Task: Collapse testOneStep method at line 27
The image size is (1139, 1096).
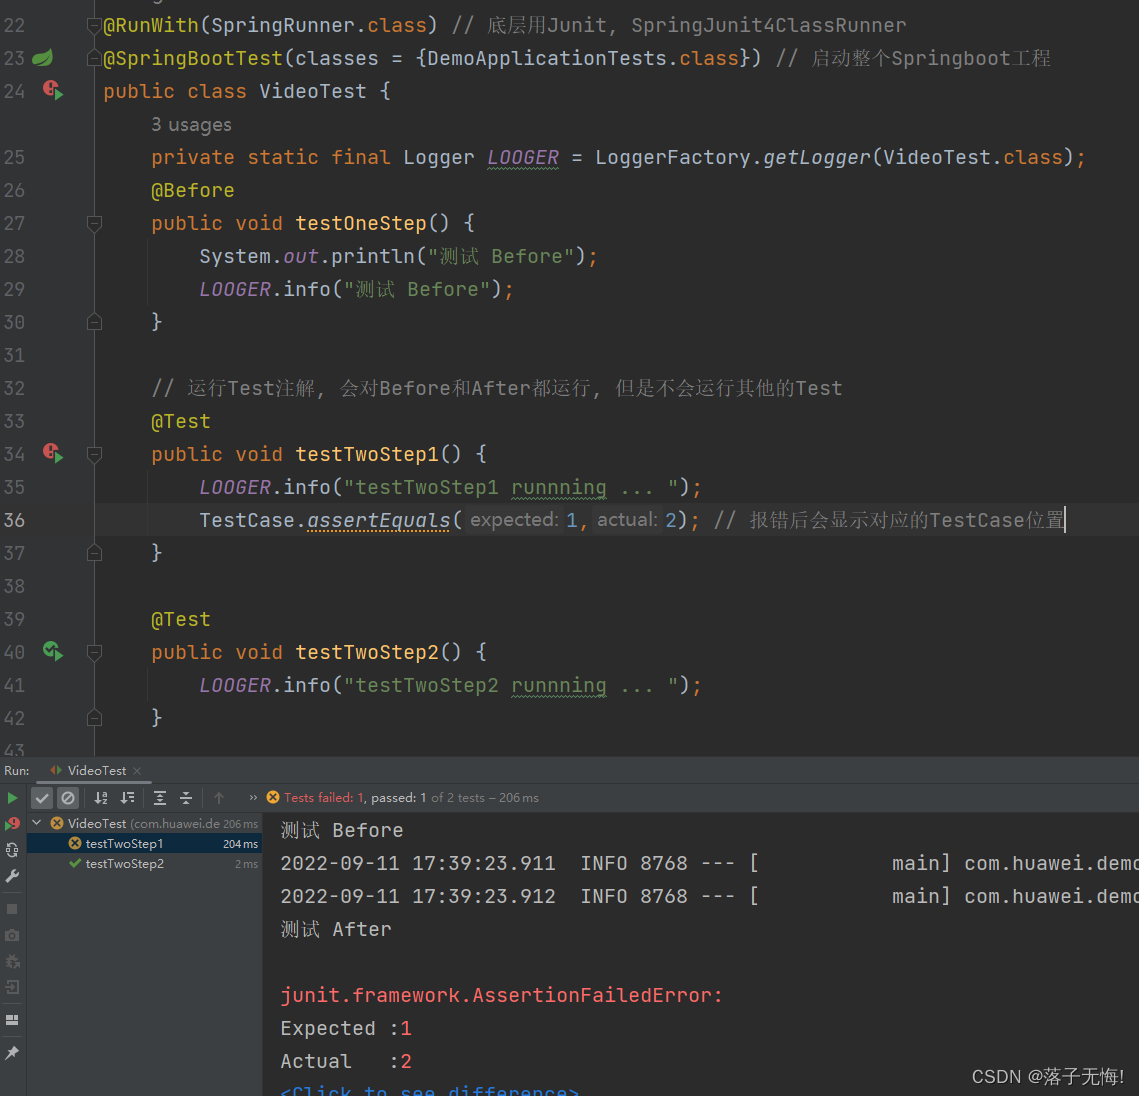Action: 94,223
